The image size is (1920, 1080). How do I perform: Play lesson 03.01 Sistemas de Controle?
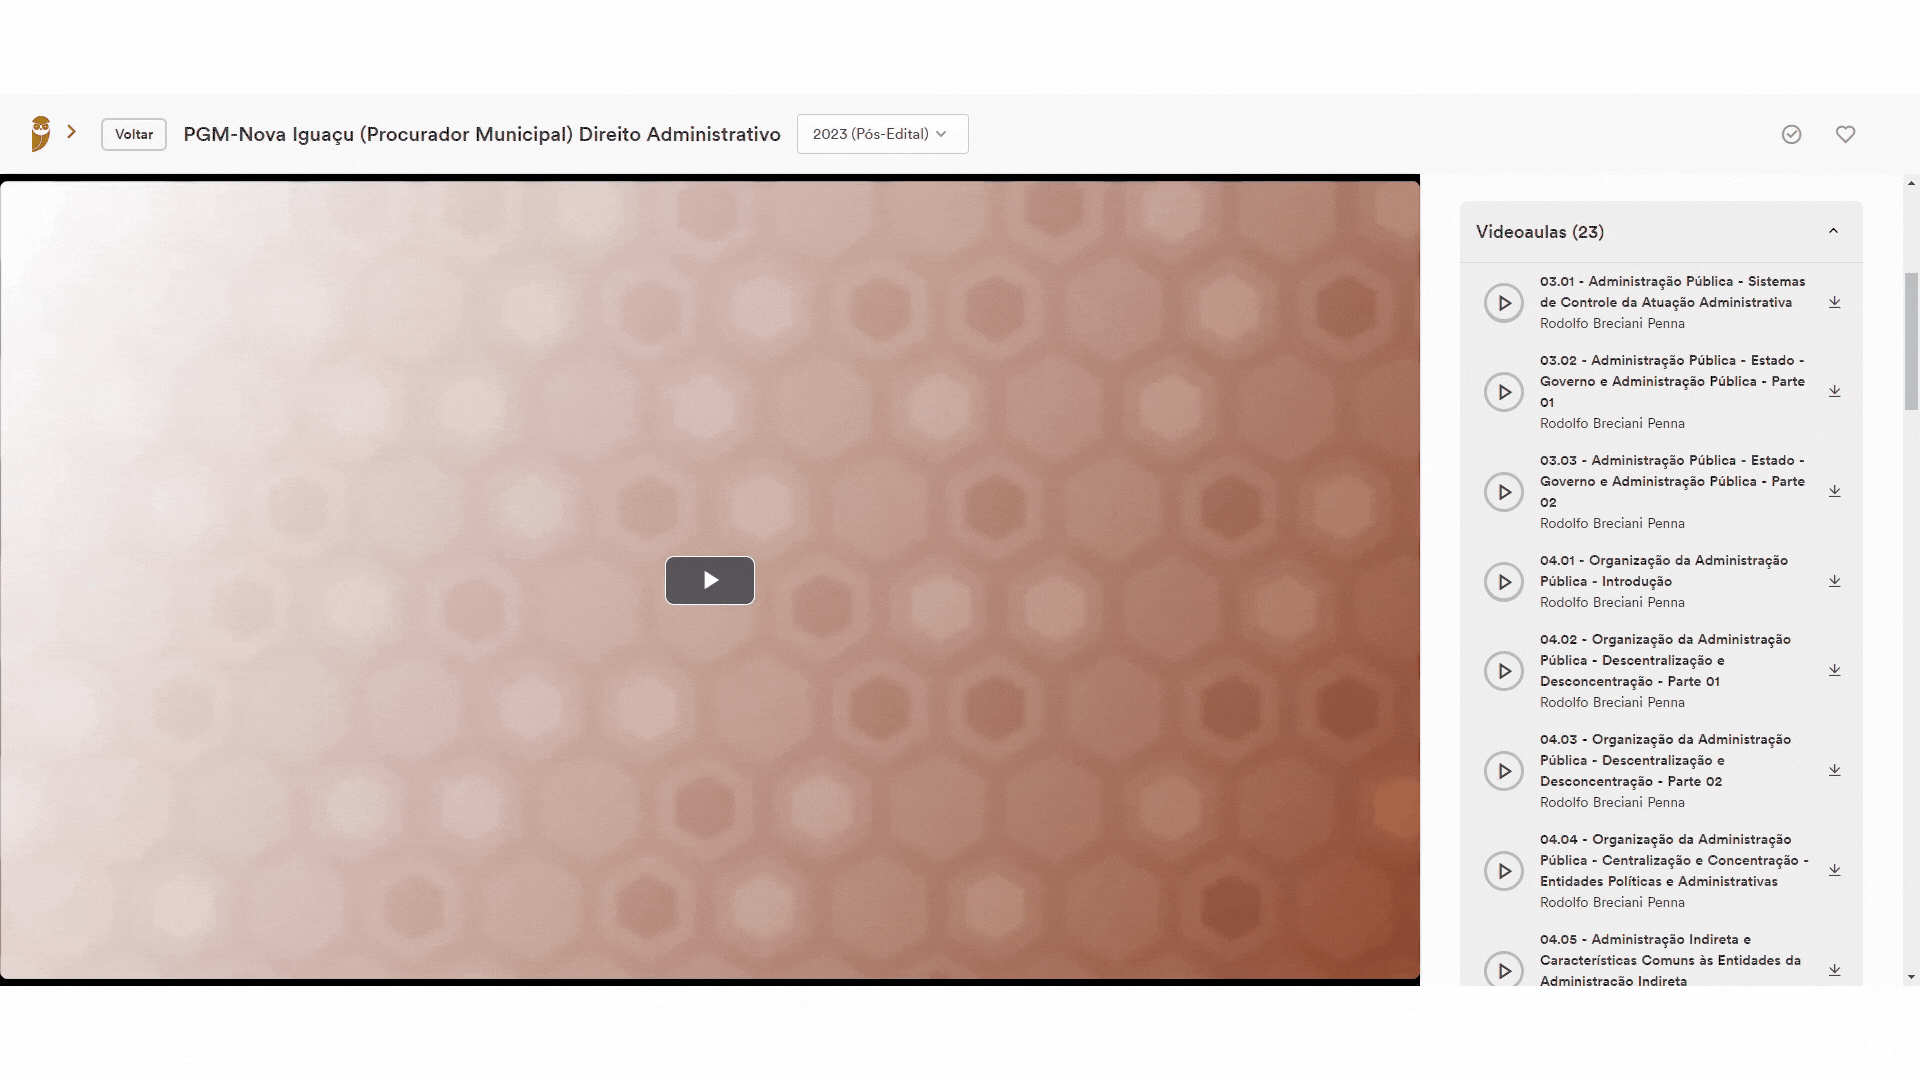pyautogui.click(x=1504, y=303)
